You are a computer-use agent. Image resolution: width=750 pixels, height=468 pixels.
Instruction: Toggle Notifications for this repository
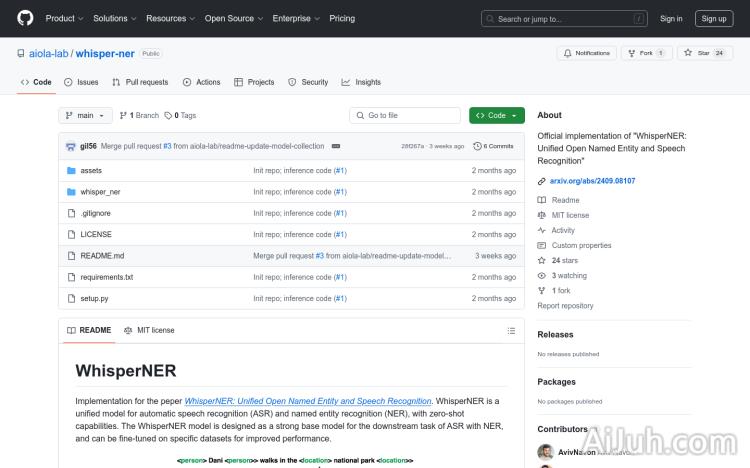click(x=587, y=53)
